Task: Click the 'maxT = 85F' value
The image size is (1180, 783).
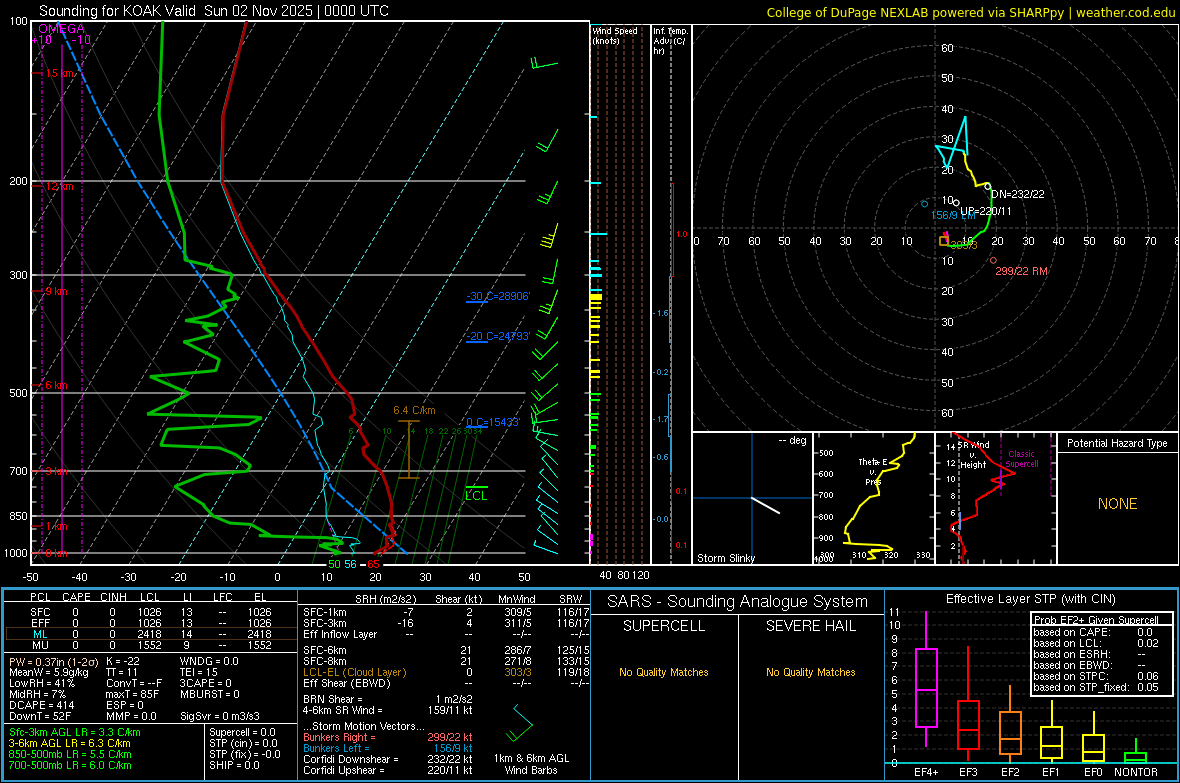Action: [x=132, y=694]
